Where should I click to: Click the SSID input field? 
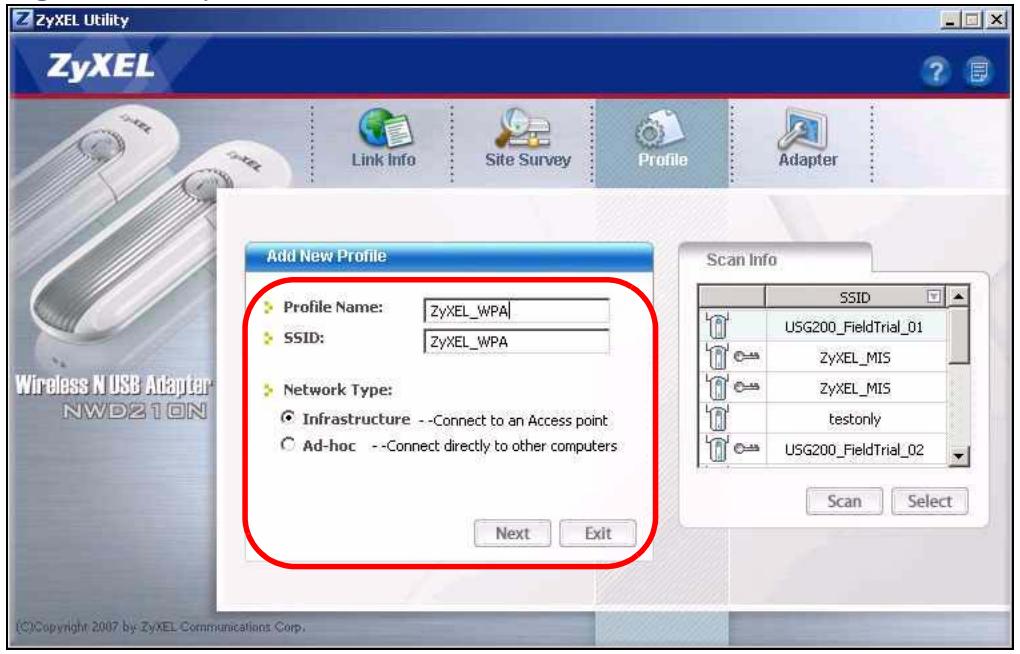coord(517,342)
